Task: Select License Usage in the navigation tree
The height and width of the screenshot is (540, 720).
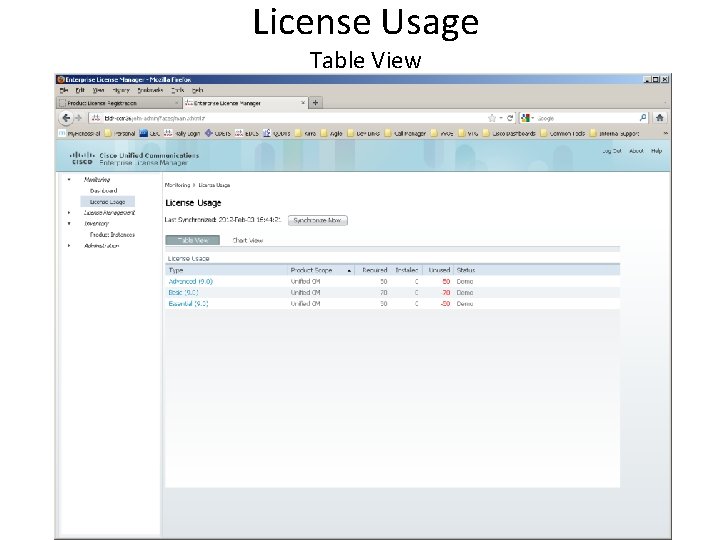Action: pos(107,202)
